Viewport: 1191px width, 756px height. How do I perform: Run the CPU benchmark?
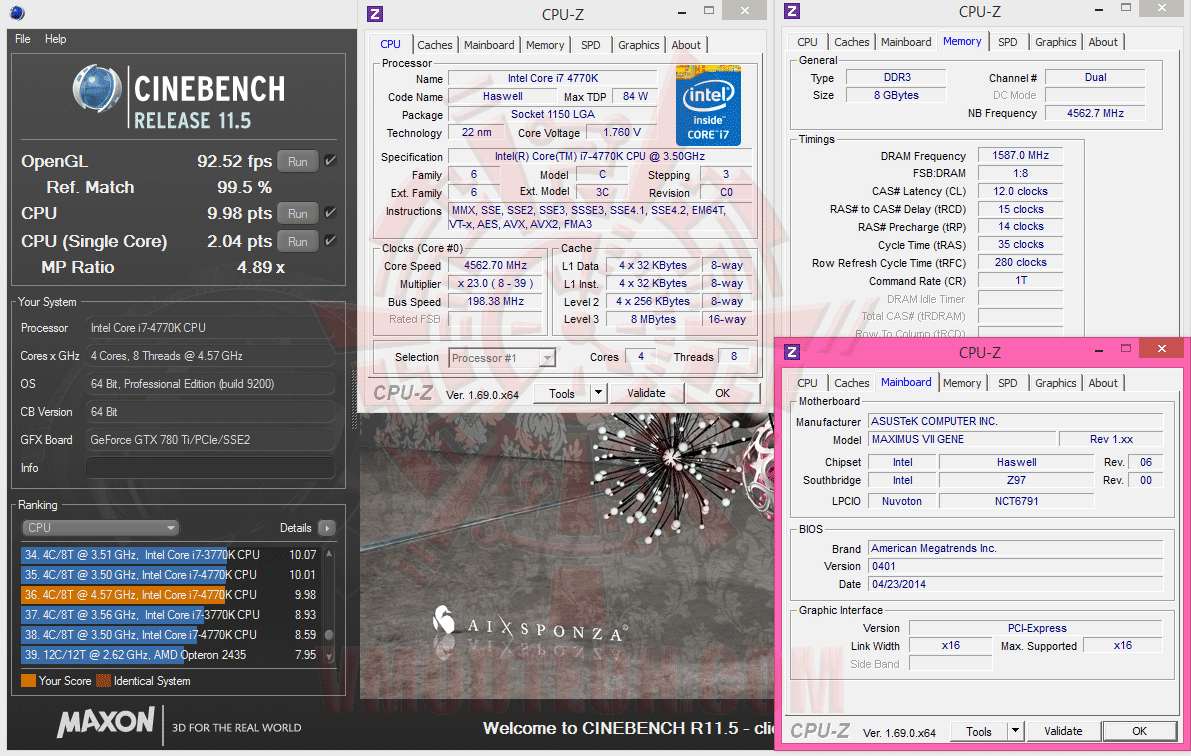point(298,214)
